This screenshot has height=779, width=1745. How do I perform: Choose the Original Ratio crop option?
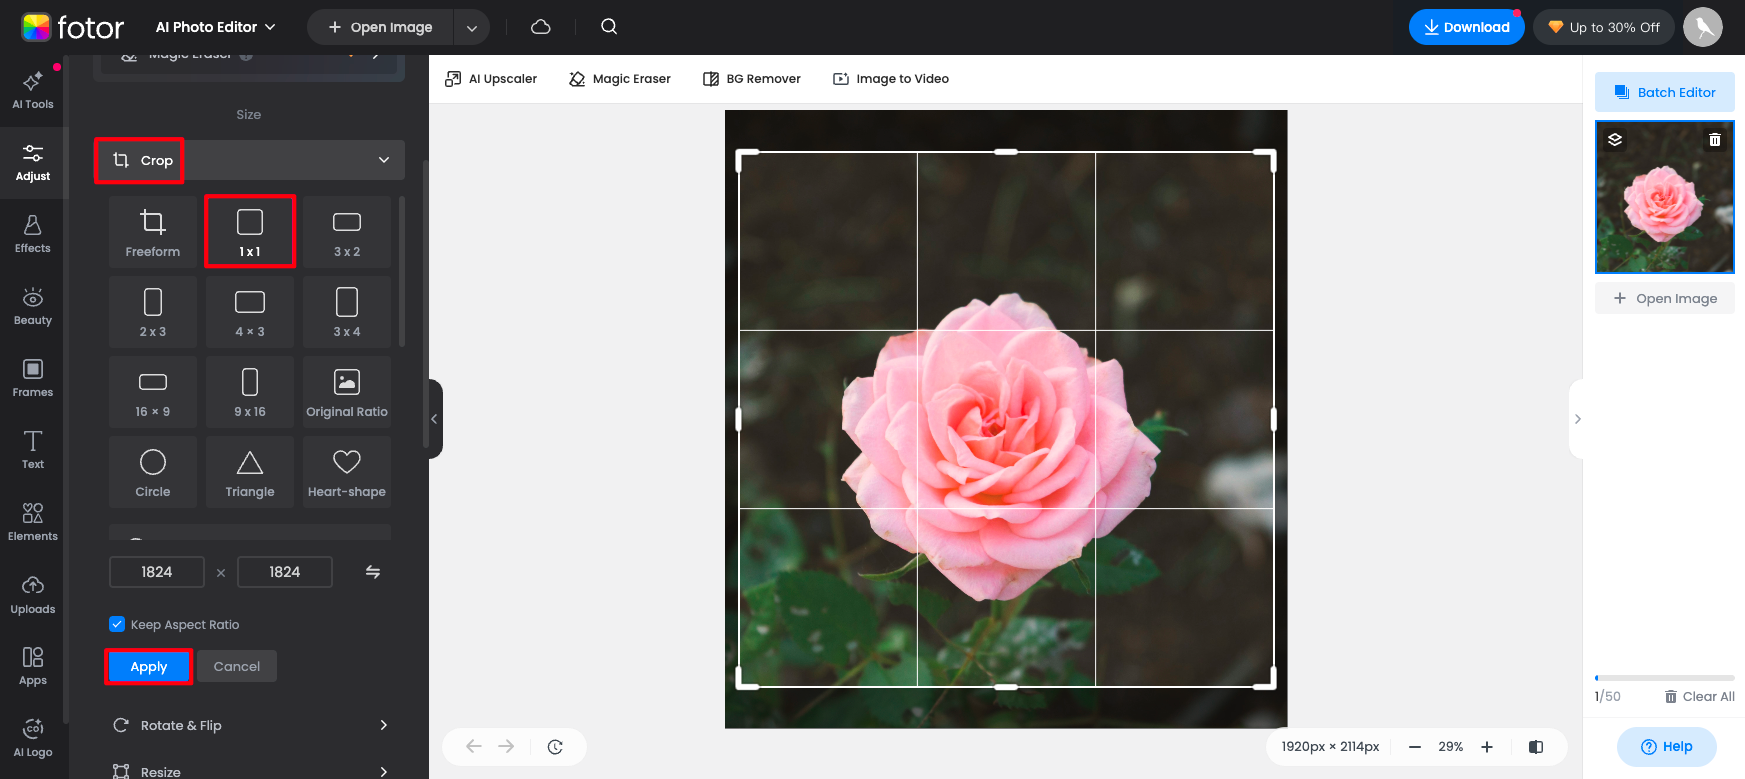tap(347, 392)
